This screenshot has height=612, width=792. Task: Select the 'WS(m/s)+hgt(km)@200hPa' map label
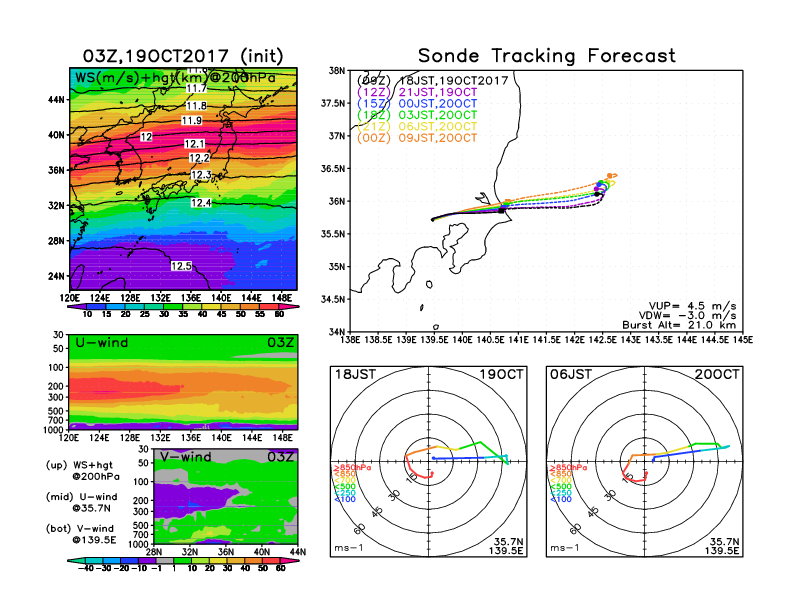click(x=175, y=78)
